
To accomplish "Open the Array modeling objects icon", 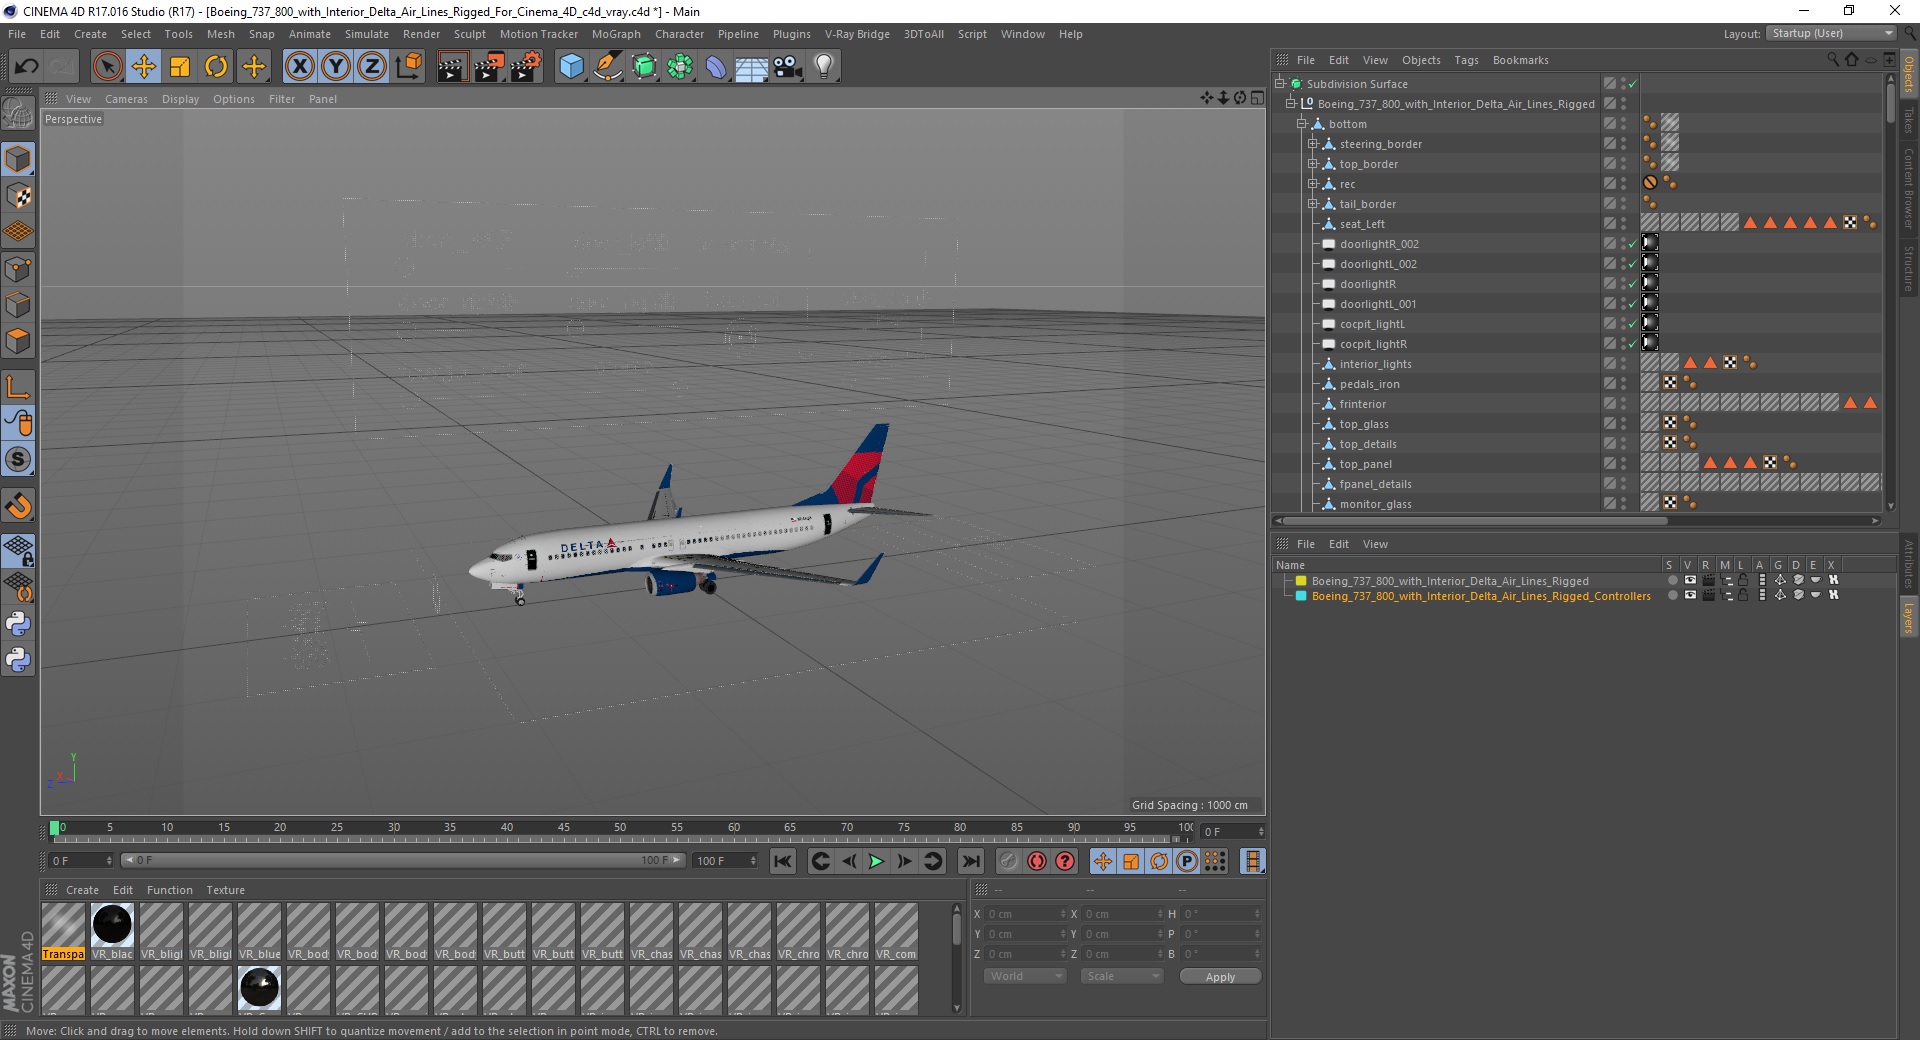I will coord(680,67).
